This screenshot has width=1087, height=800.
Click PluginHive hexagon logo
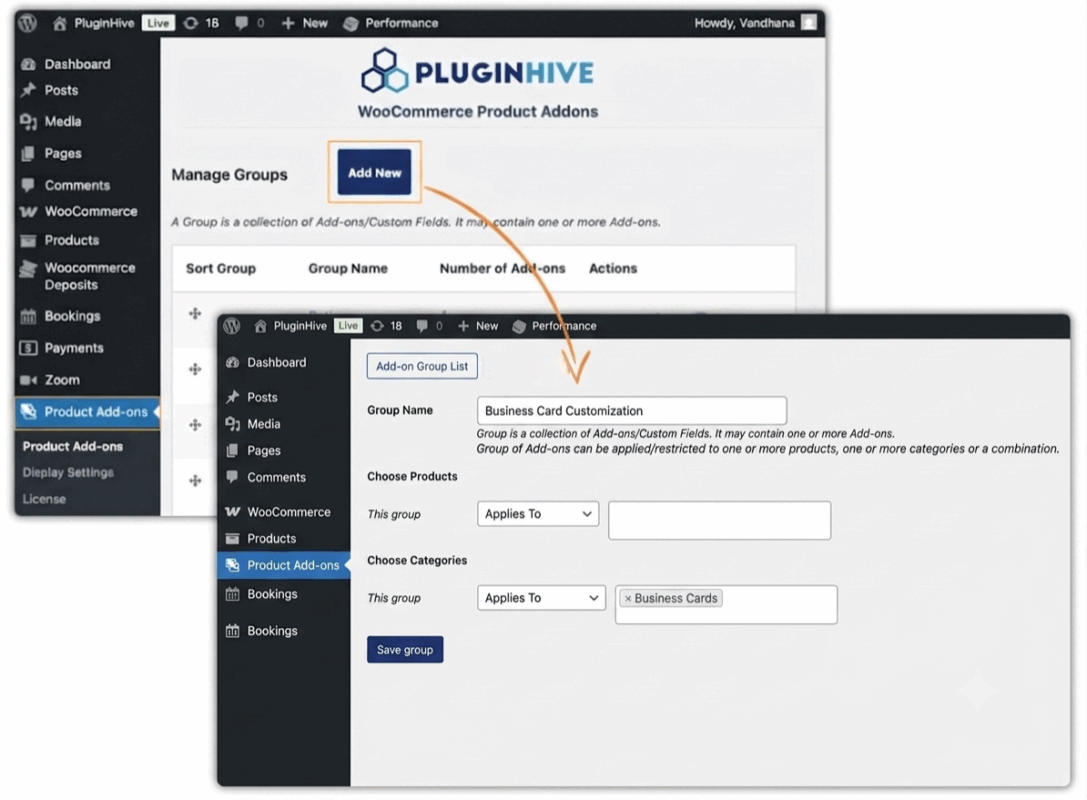384,70
